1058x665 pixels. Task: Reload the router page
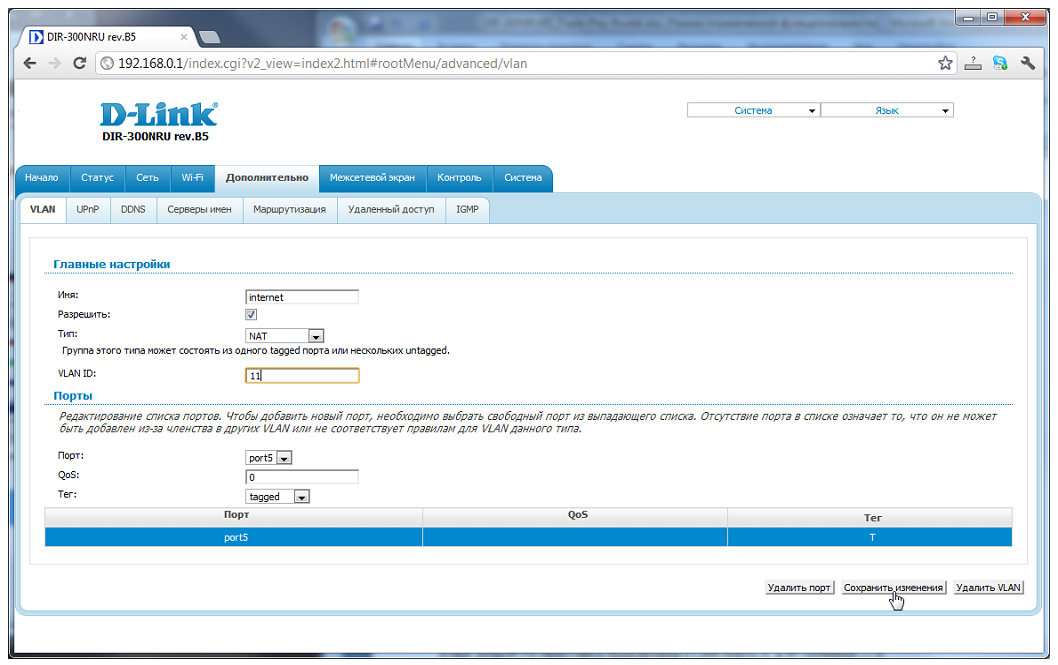click(80, 63)
